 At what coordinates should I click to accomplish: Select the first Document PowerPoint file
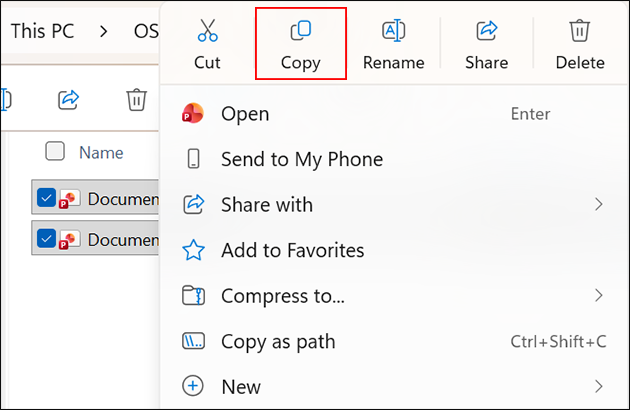(x=122, y=198)
